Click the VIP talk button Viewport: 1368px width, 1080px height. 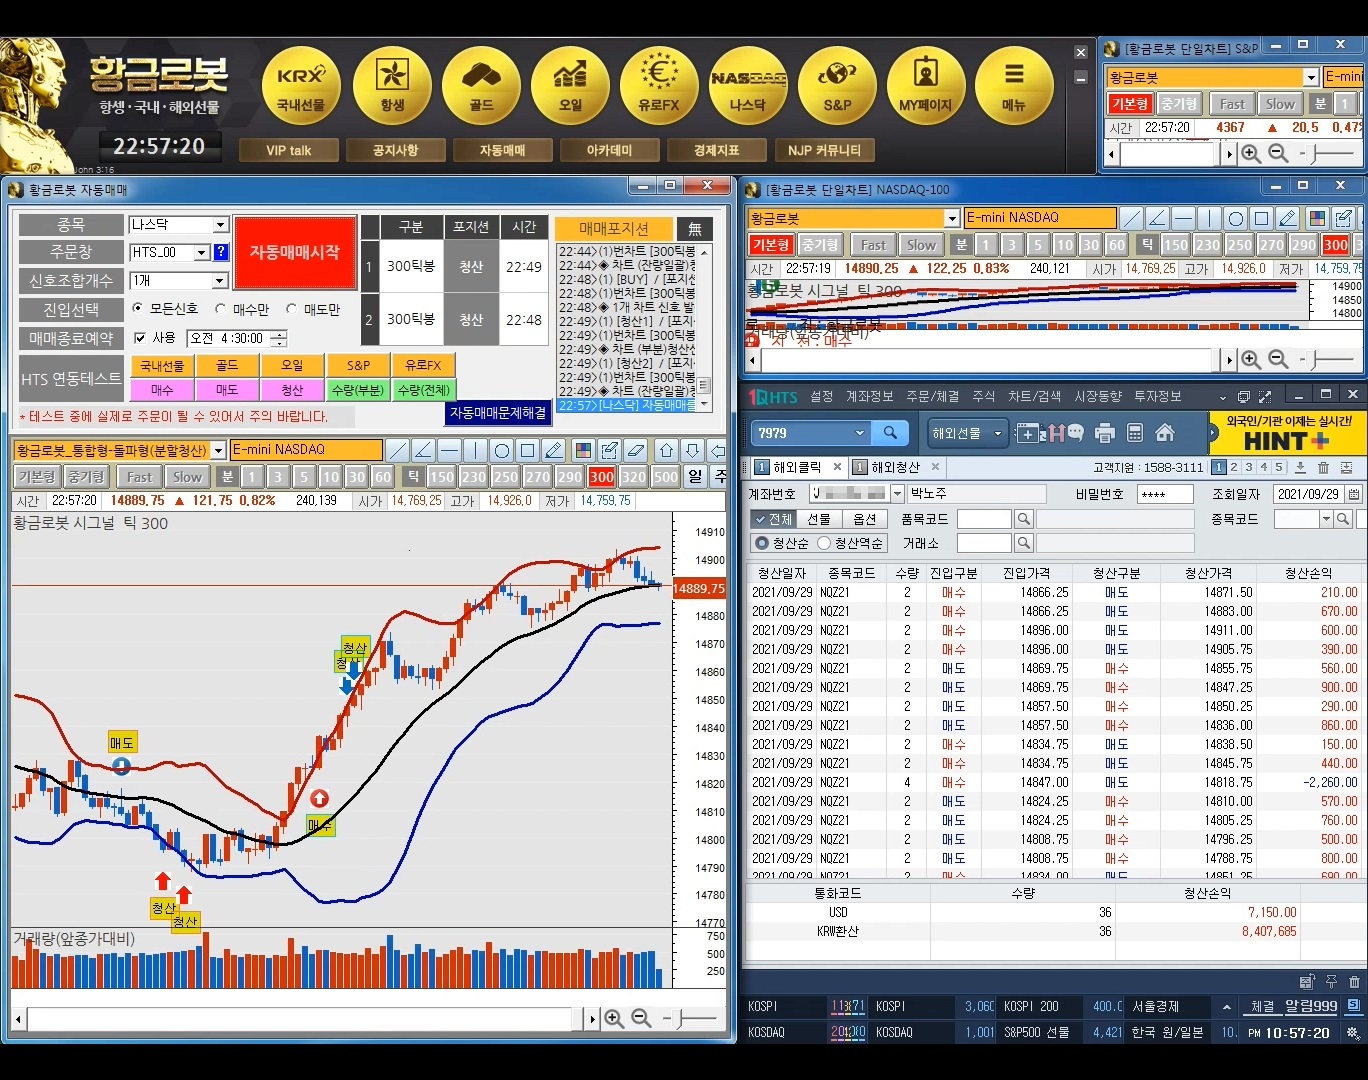(289, 150)
